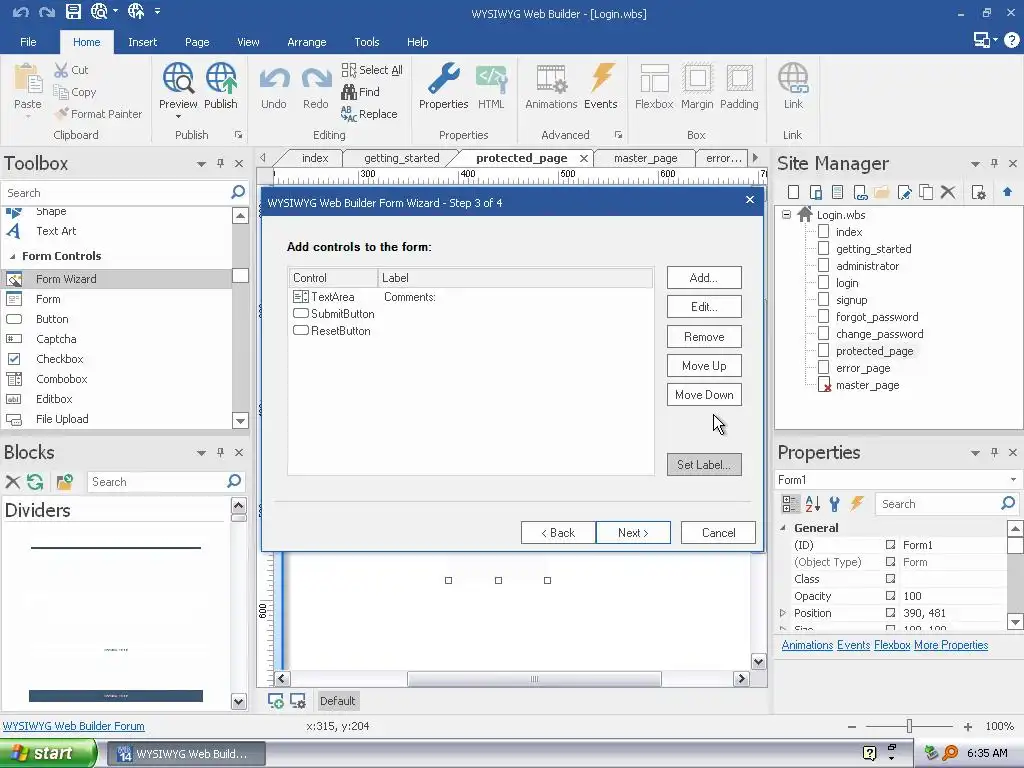Click the Add... button in wizard
The width and height of the screenshot is (1024, 768).
coord(704,278)
